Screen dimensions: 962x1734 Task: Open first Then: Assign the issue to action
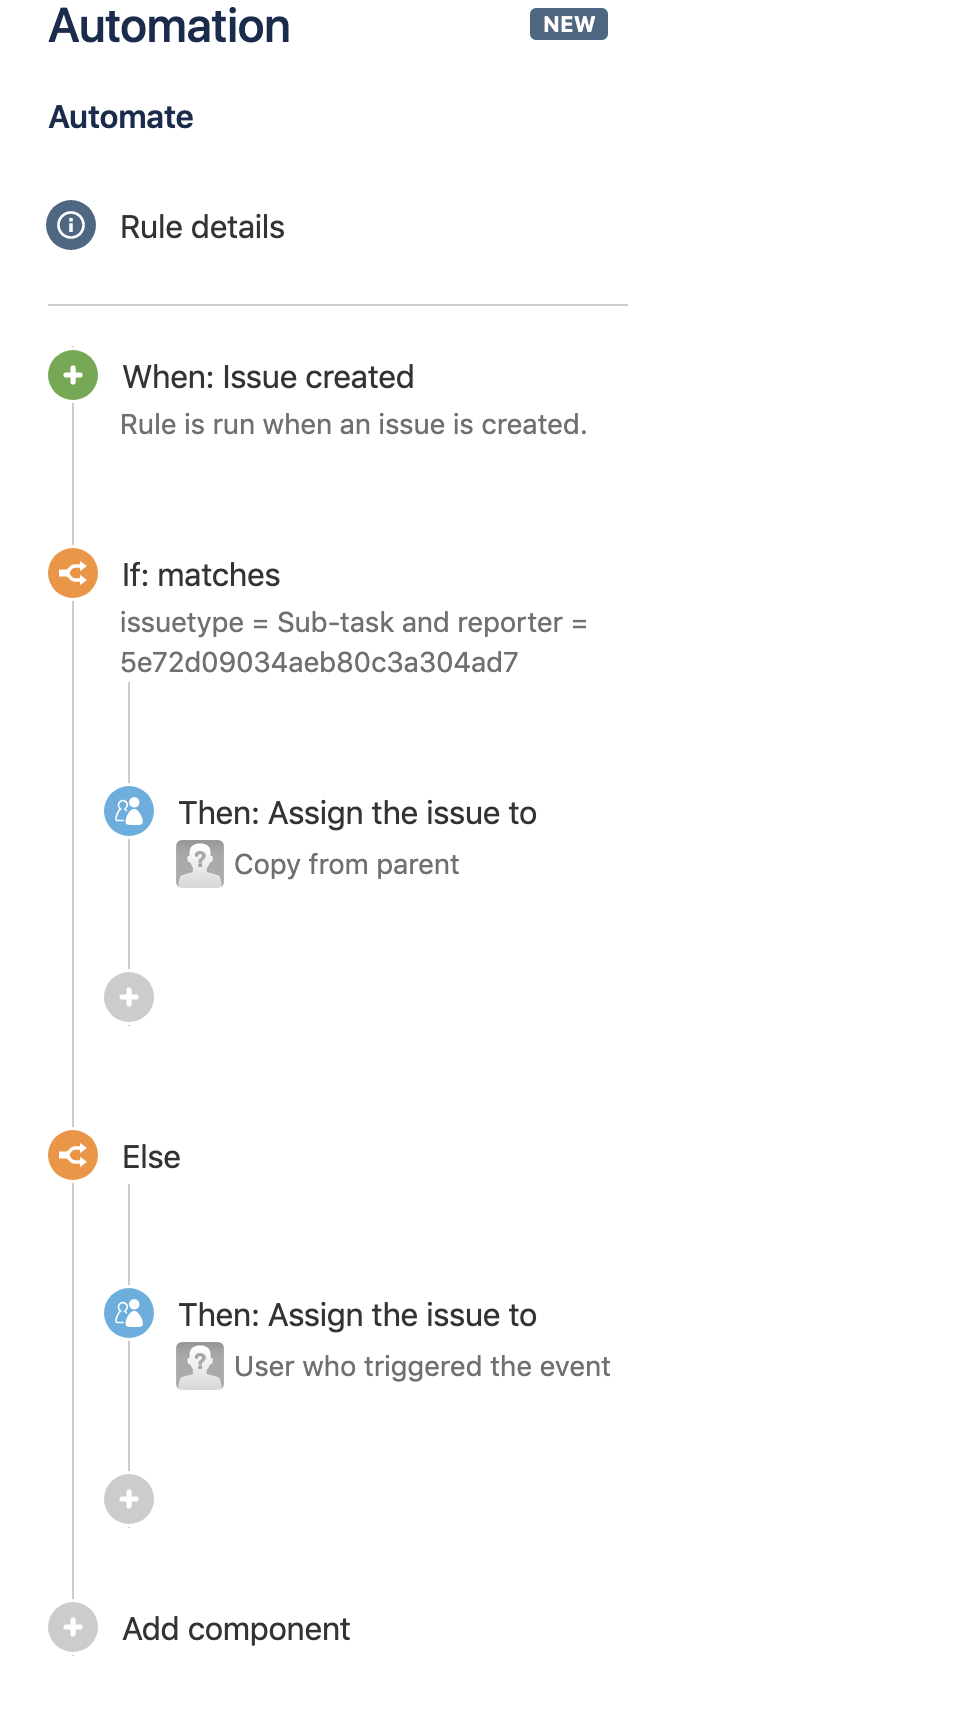pos(357,813)
